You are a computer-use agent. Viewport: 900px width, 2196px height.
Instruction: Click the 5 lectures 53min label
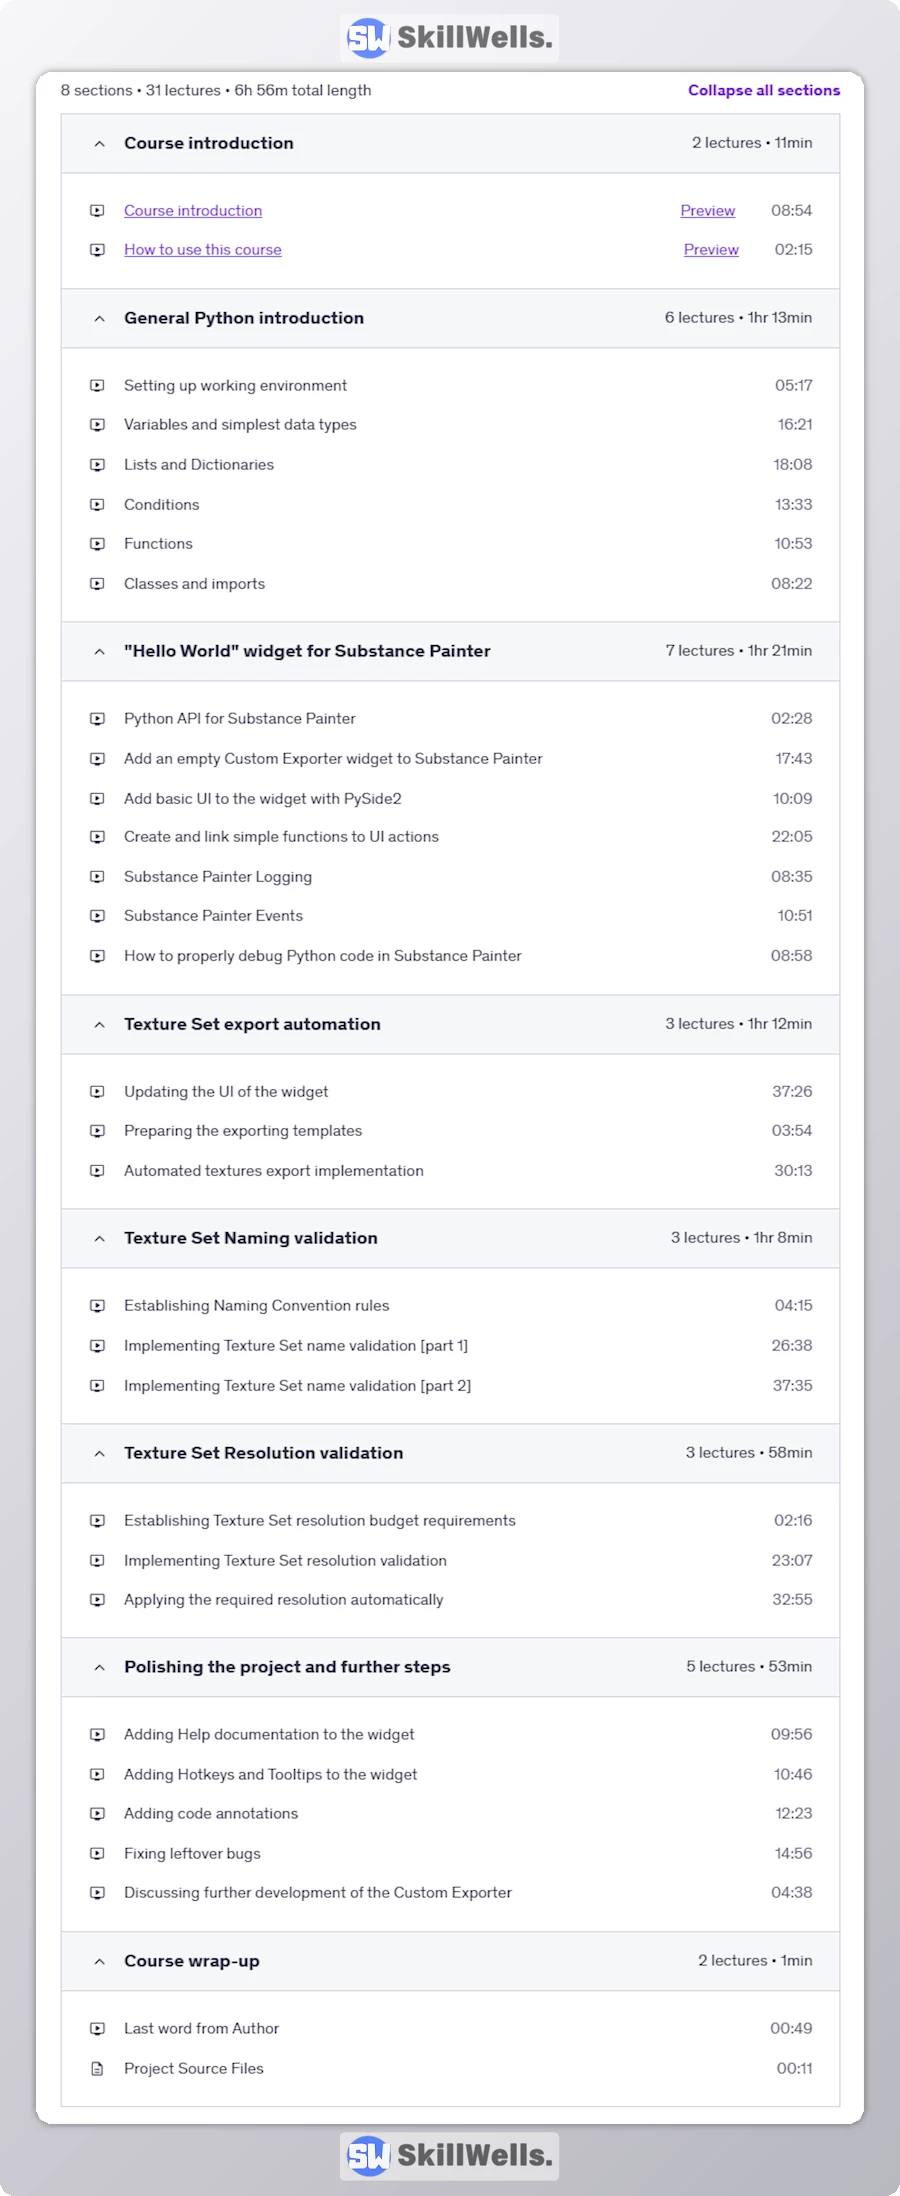(749, 1667)
